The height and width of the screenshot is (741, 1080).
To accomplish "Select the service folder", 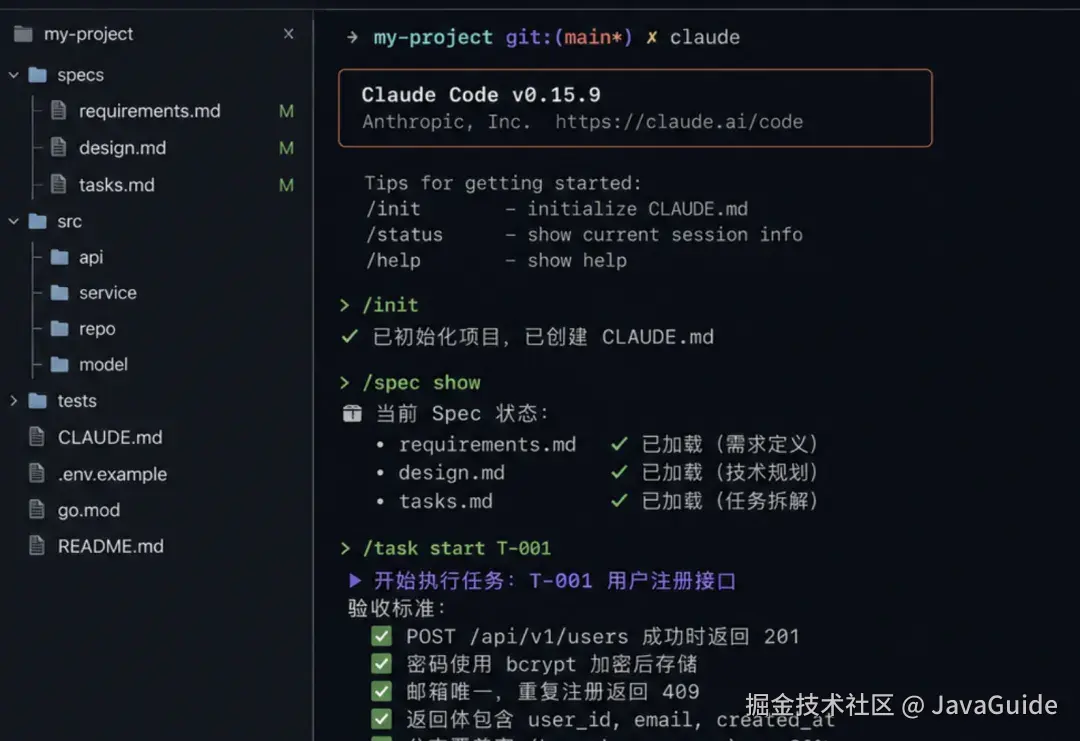I will coord(107,293).
